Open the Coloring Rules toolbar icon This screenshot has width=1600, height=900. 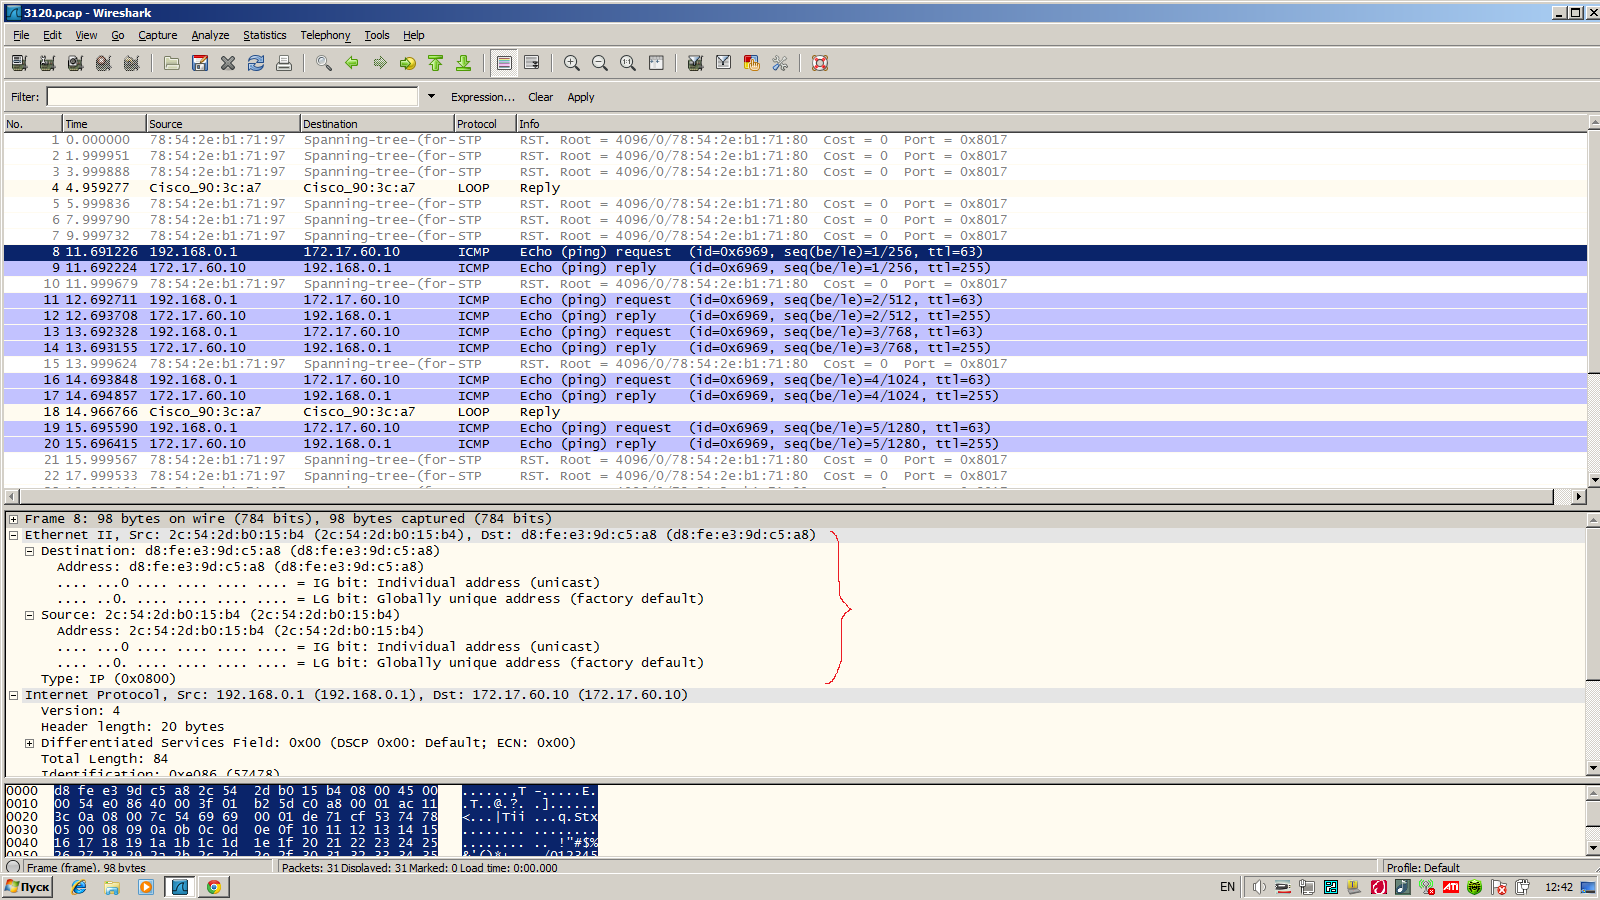(x=751, y=63)
